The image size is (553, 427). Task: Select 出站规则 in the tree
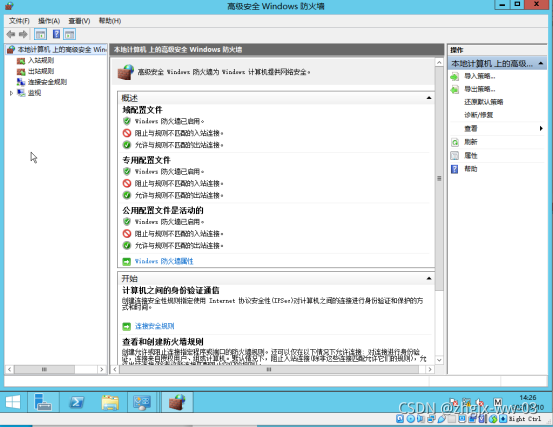click(41, 71)
